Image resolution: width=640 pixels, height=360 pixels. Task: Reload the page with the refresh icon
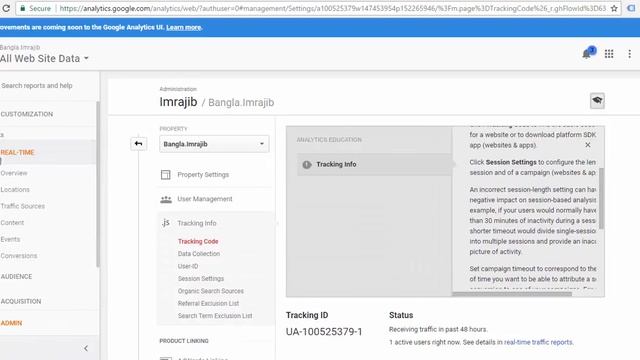tap(6, 8)
